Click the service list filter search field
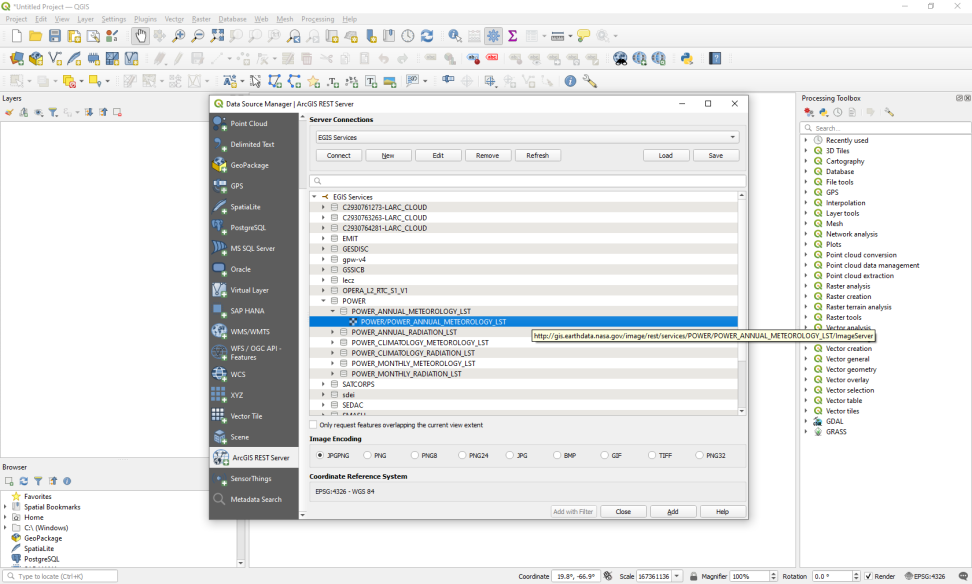The image size is (972, 584). (x=528, y=181)
